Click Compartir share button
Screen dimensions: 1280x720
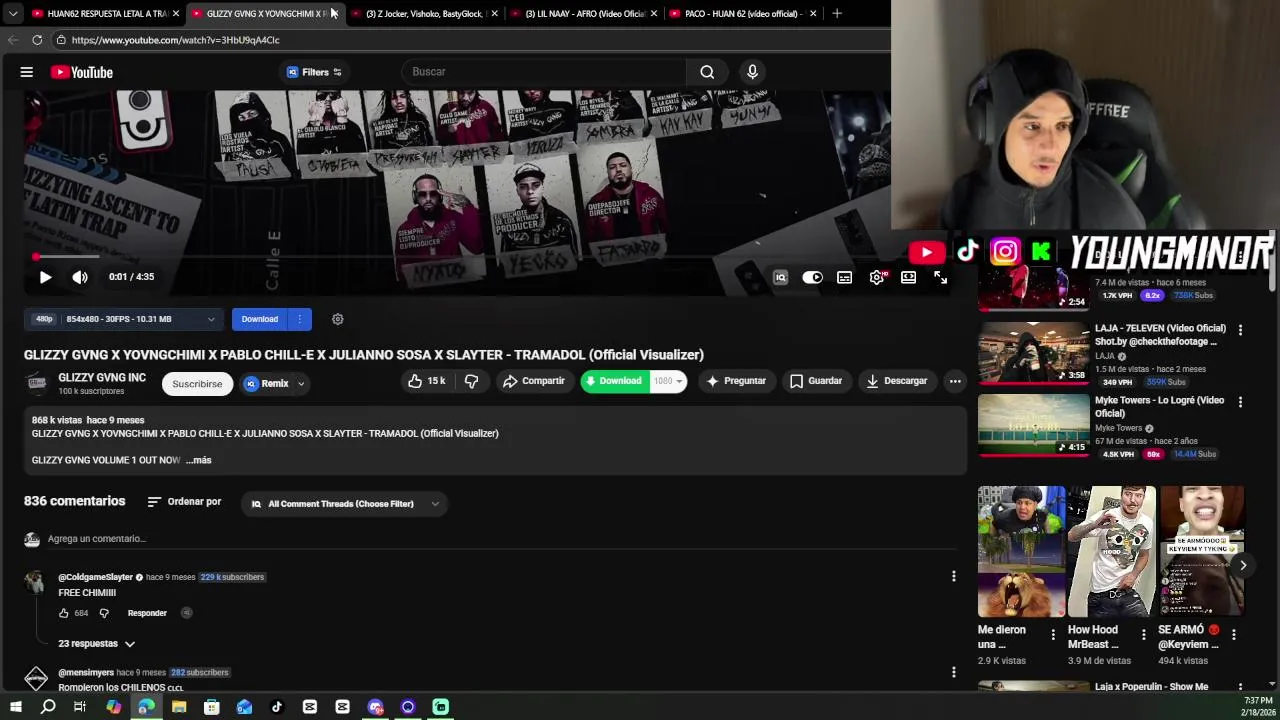[534, 381]
